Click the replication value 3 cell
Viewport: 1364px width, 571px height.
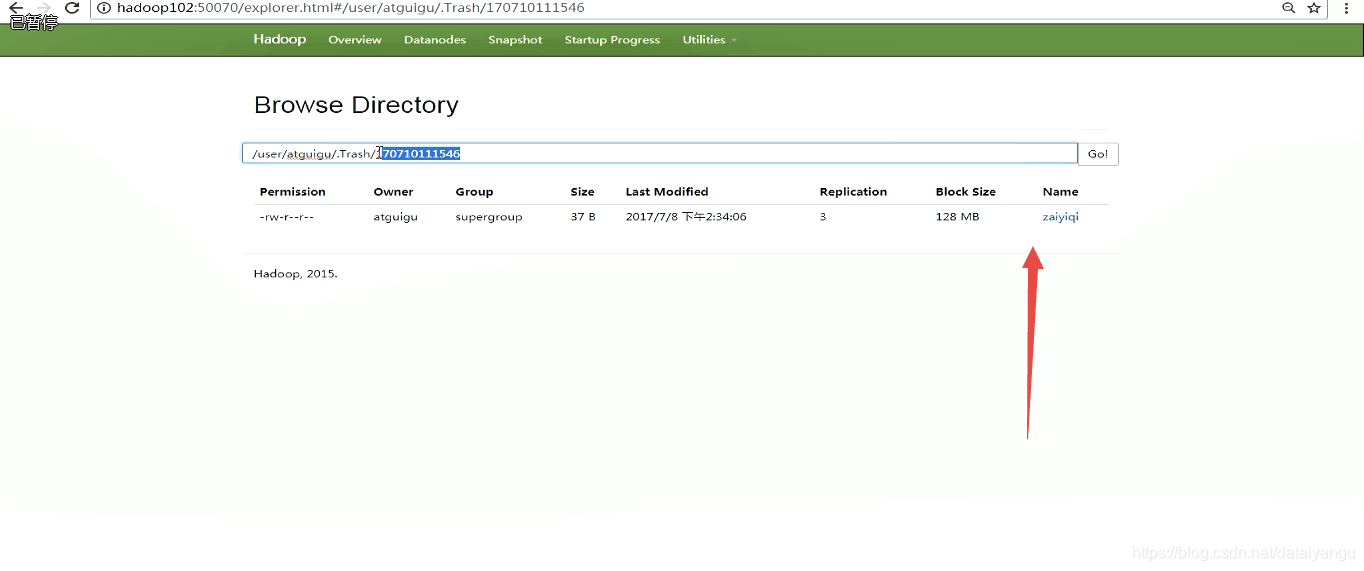823,217
